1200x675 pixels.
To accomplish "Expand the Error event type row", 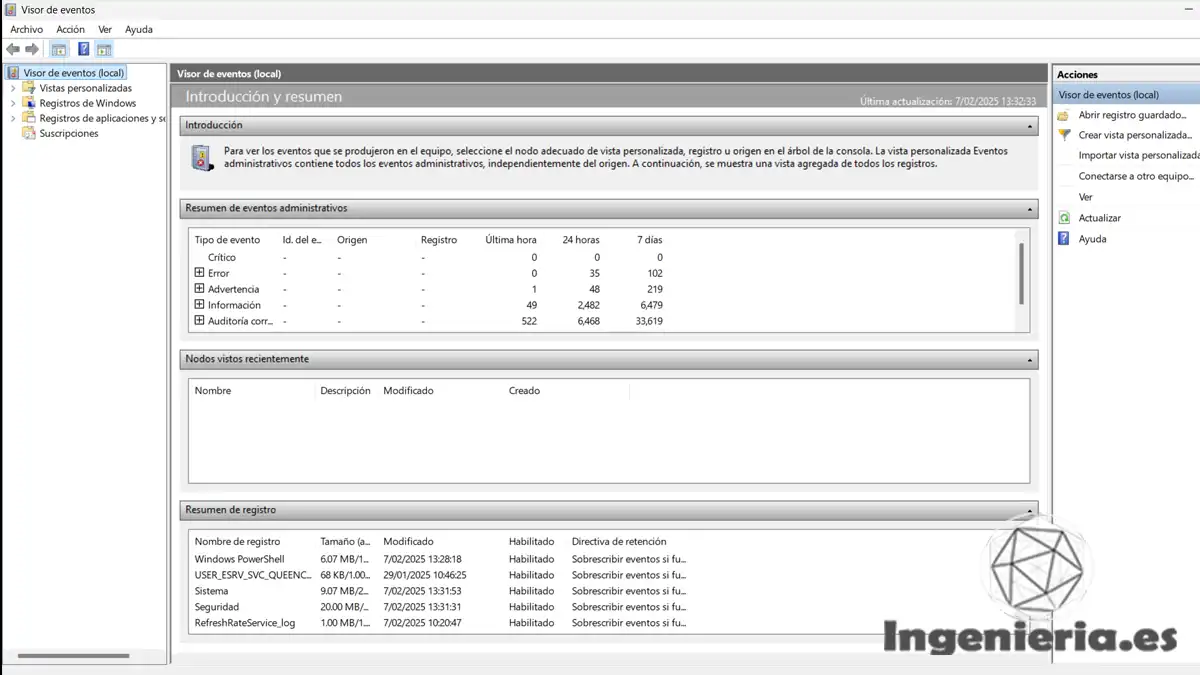I will coord(199,273).
